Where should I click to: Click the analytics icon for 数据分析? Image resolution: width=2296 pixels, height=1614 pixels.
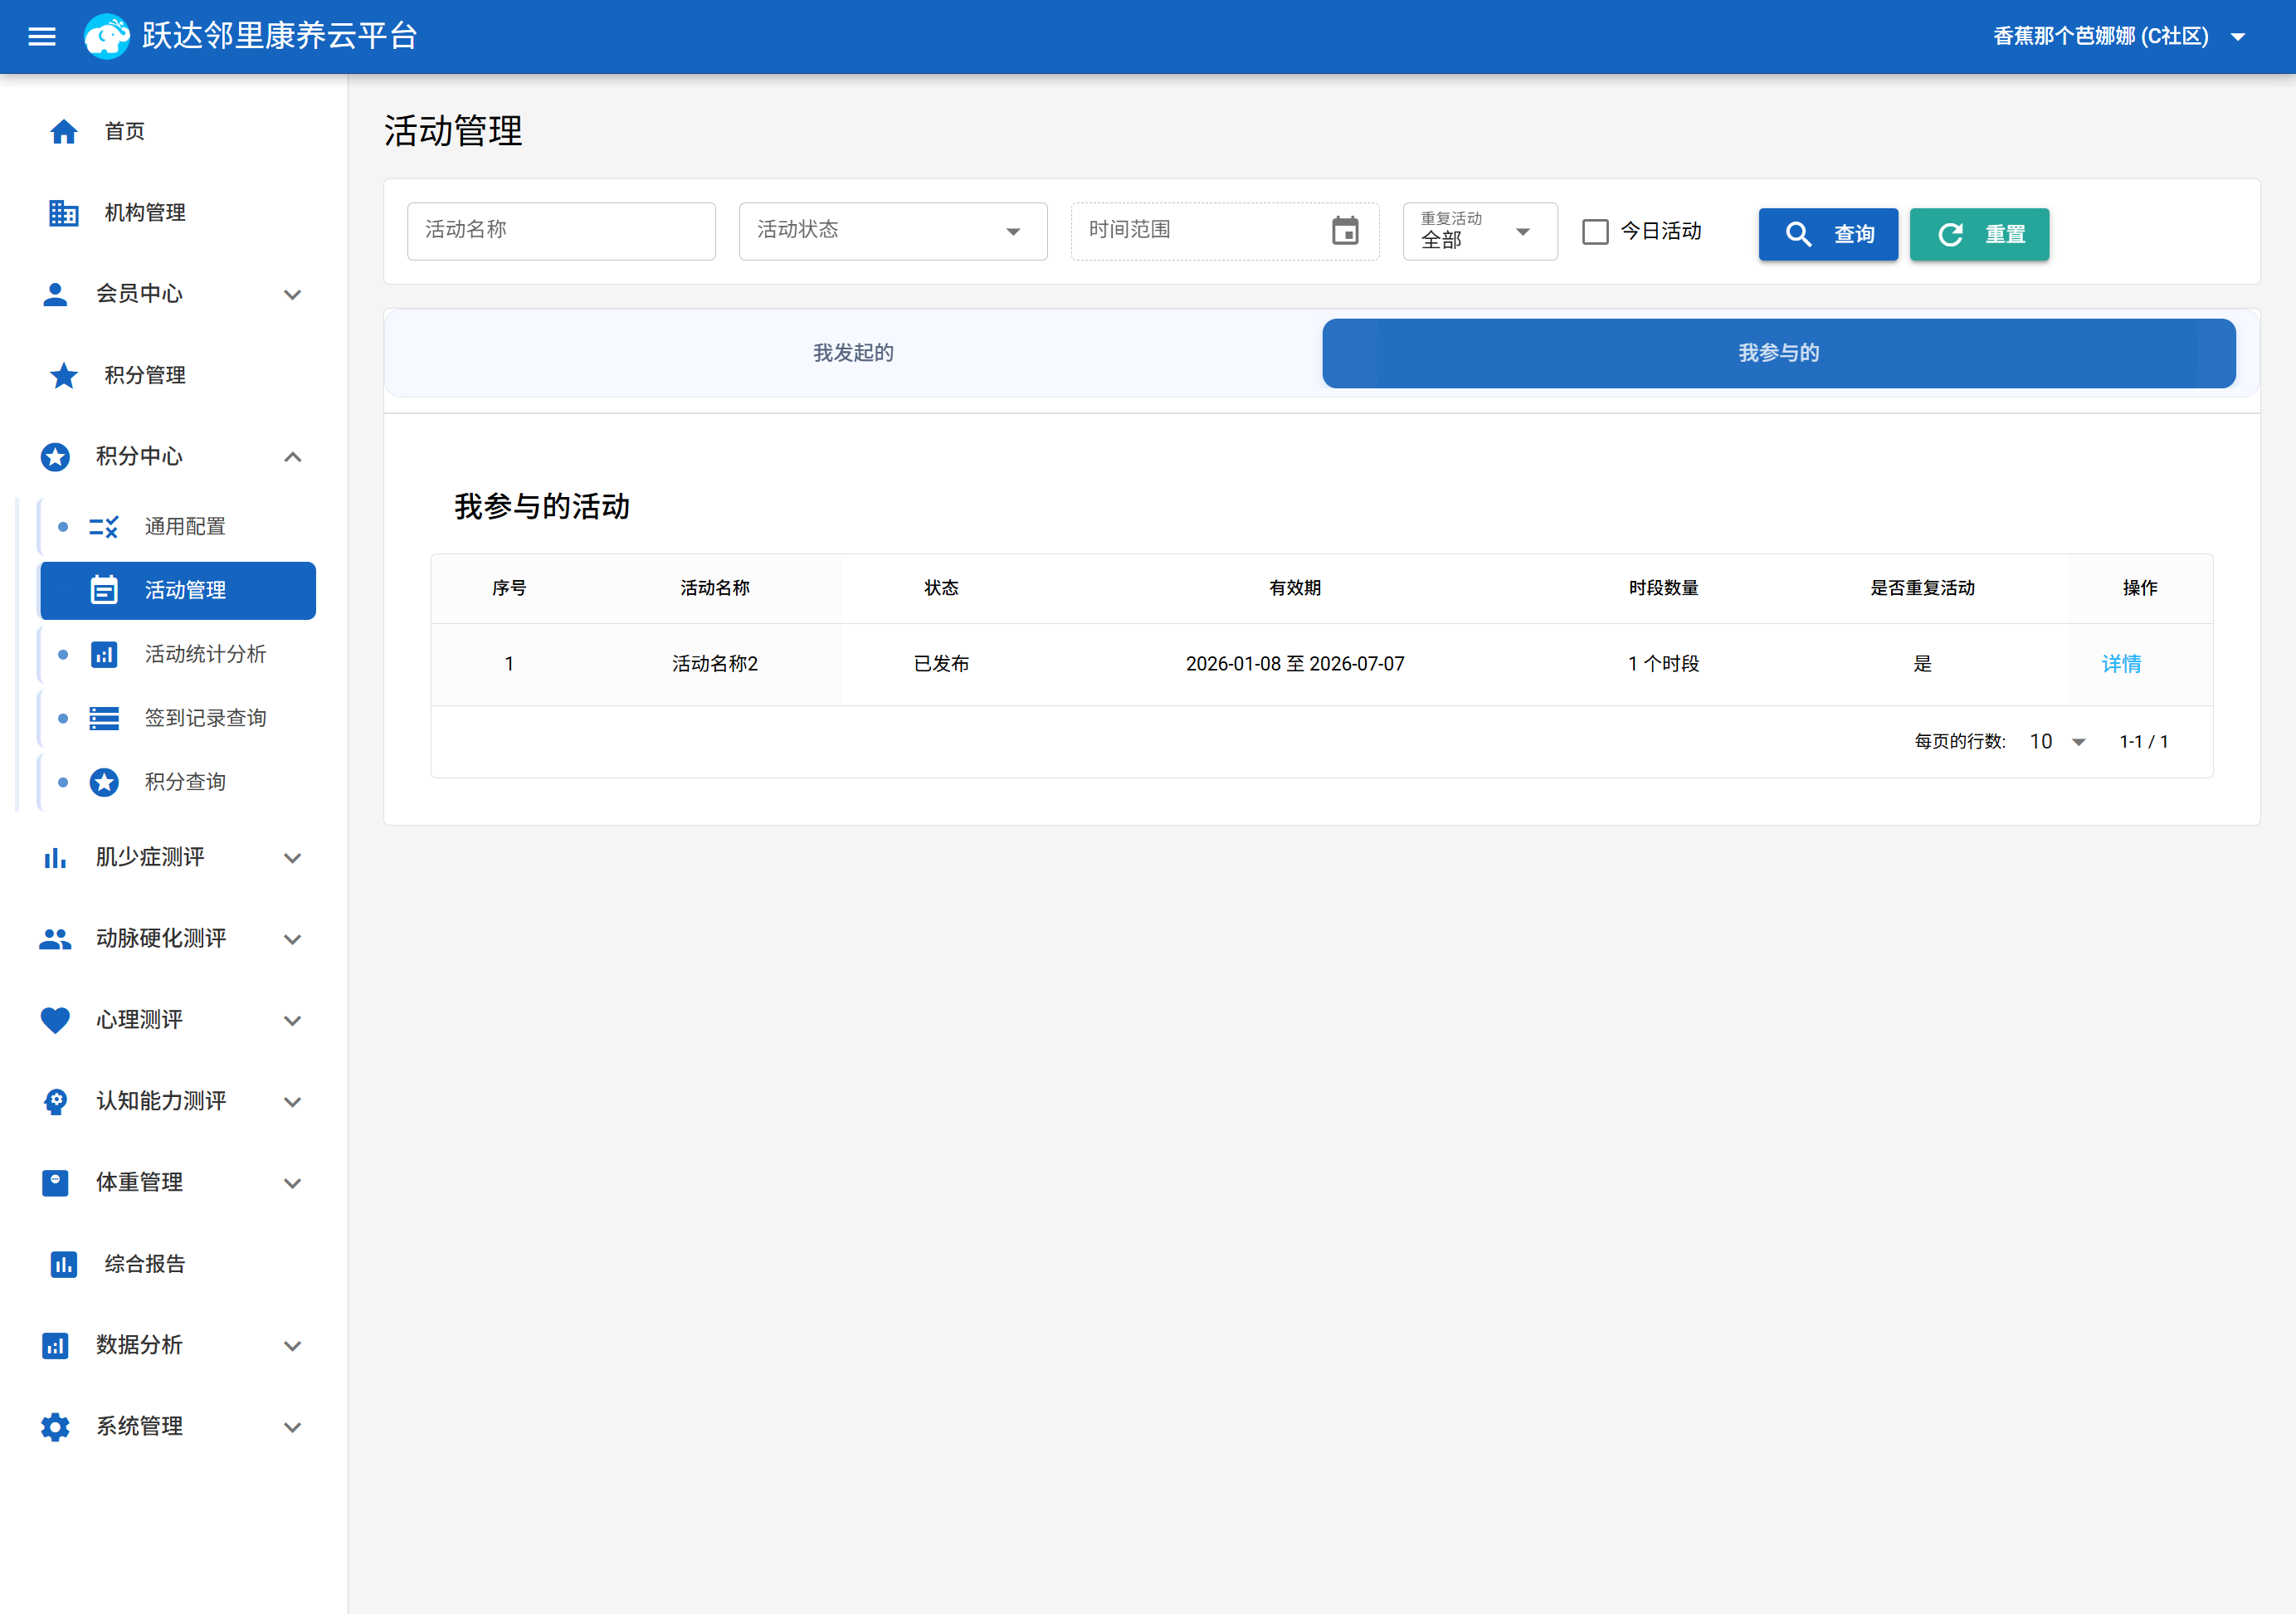(x=55, y=1346)
